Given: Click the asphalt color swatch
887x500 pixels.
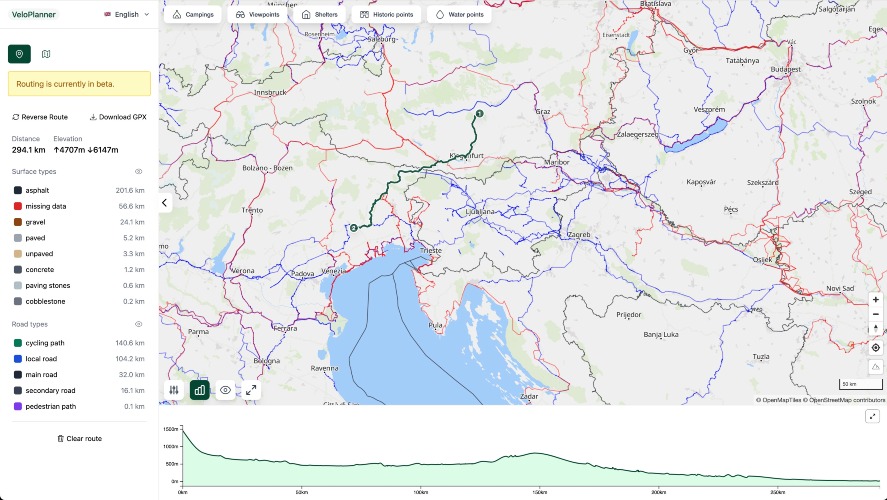Looking at the screenshot, I should [18, 191].
